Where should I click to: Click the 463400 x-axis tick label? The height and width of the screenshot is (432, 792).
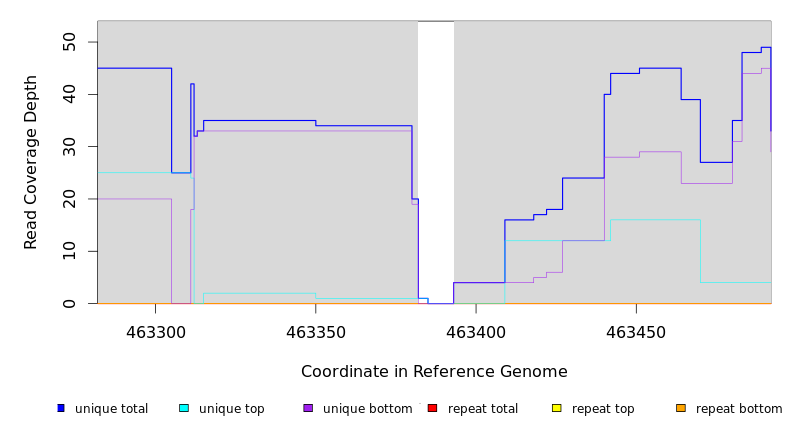click(475, 331)
